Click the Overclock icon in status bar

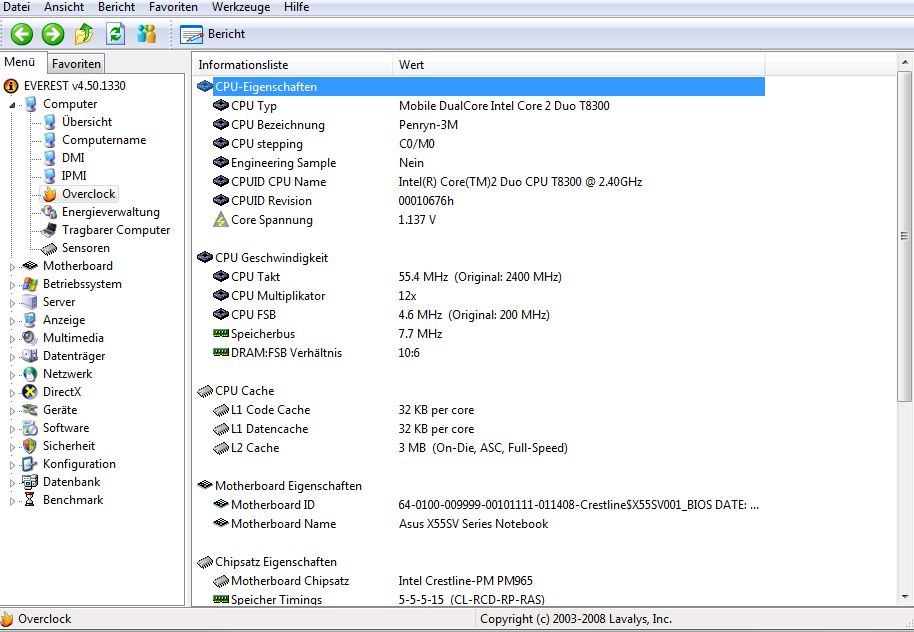(x=7, y=619)
